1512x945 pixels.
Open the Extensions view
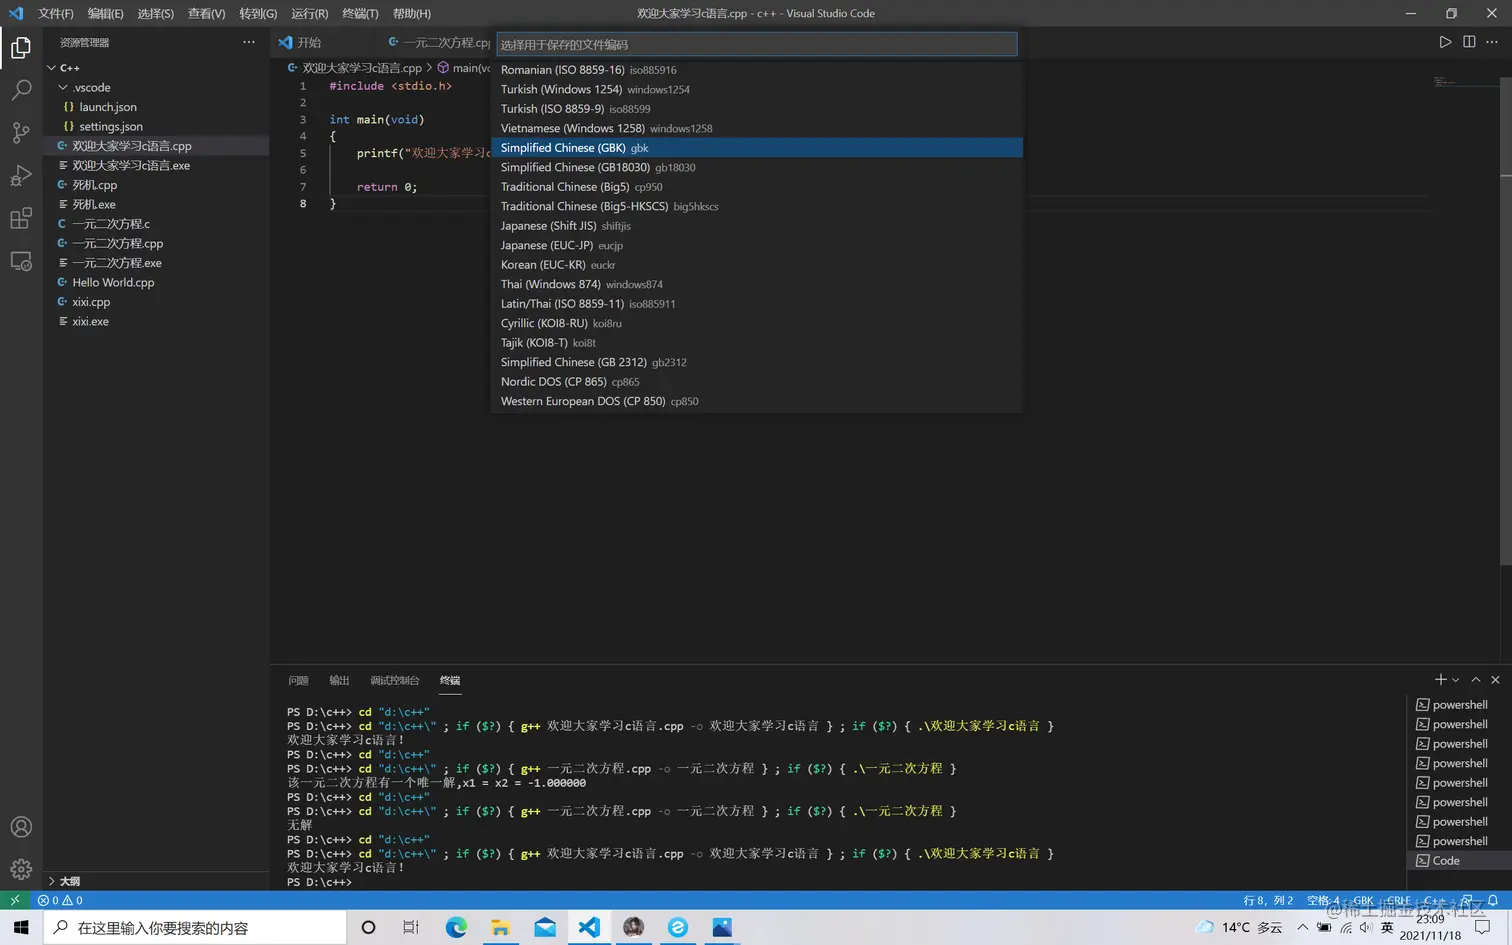(21, 219)
